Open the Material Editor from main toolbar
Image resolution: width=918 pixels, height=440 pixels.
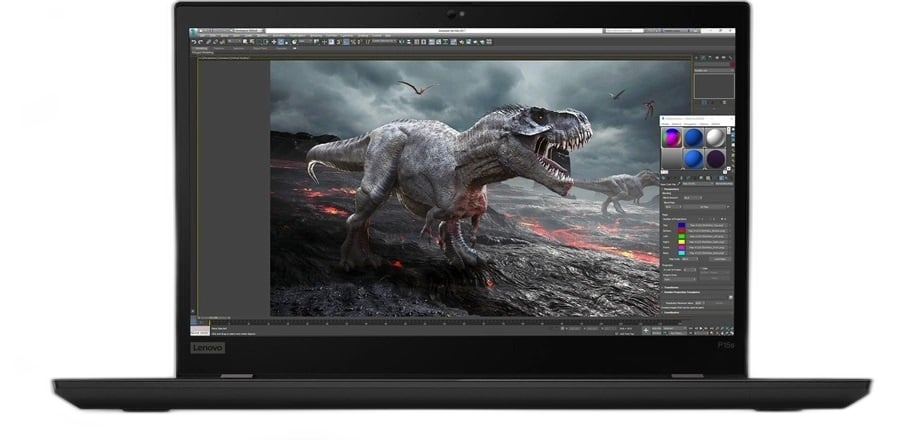pyautogui.click(x=453, y=42)
